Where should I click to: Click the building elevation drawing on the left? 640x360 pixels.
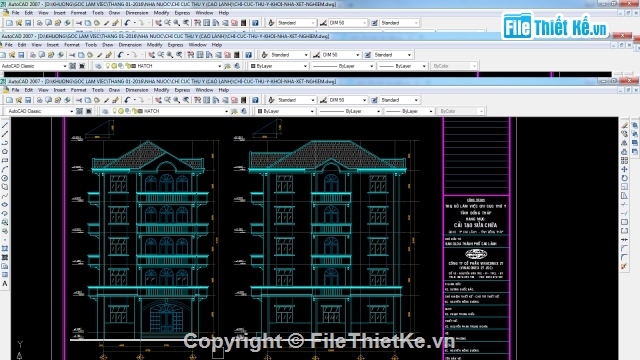point(148,238)
